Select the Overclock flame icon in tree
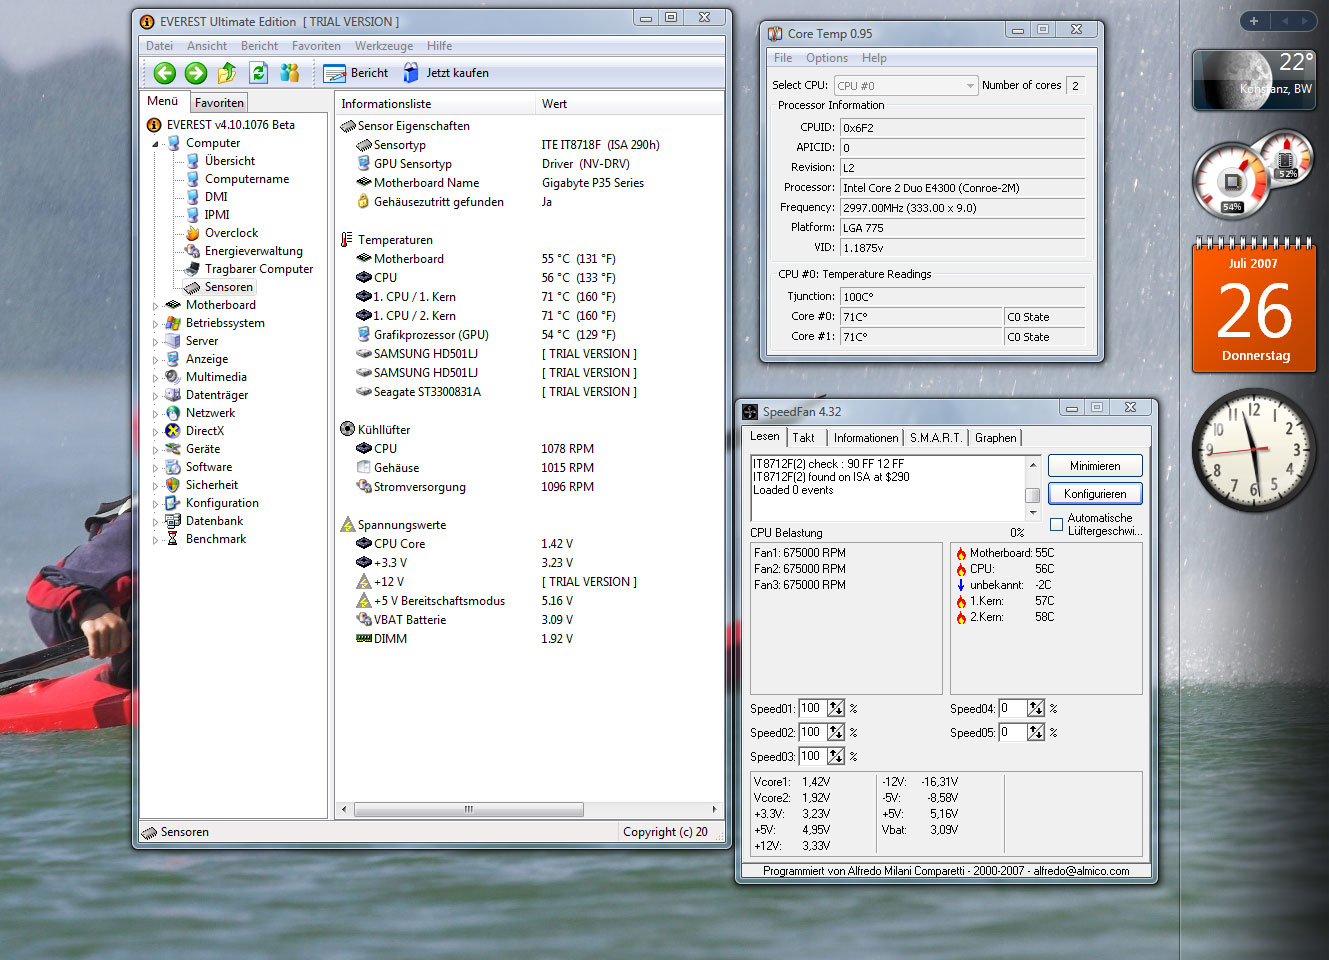 (192, 233)
